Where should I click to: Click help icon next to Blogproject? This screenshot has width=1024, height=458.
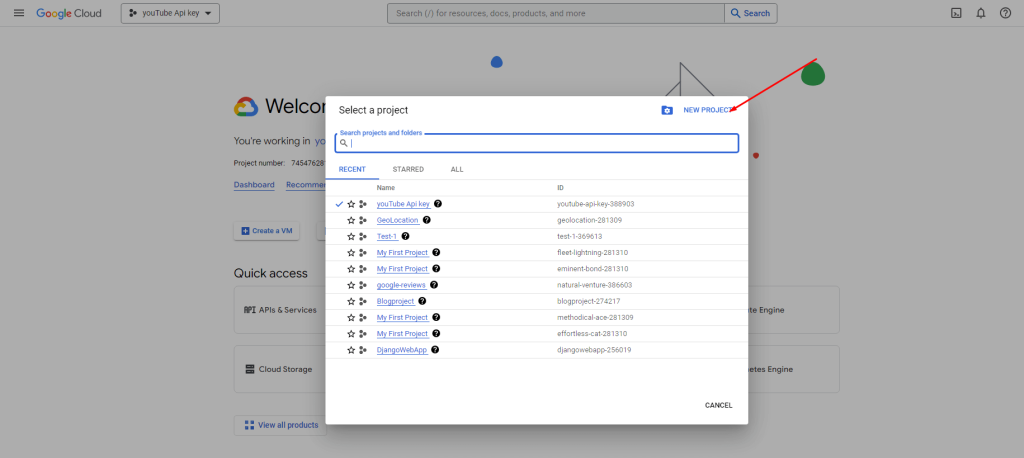tap(424, 301)
